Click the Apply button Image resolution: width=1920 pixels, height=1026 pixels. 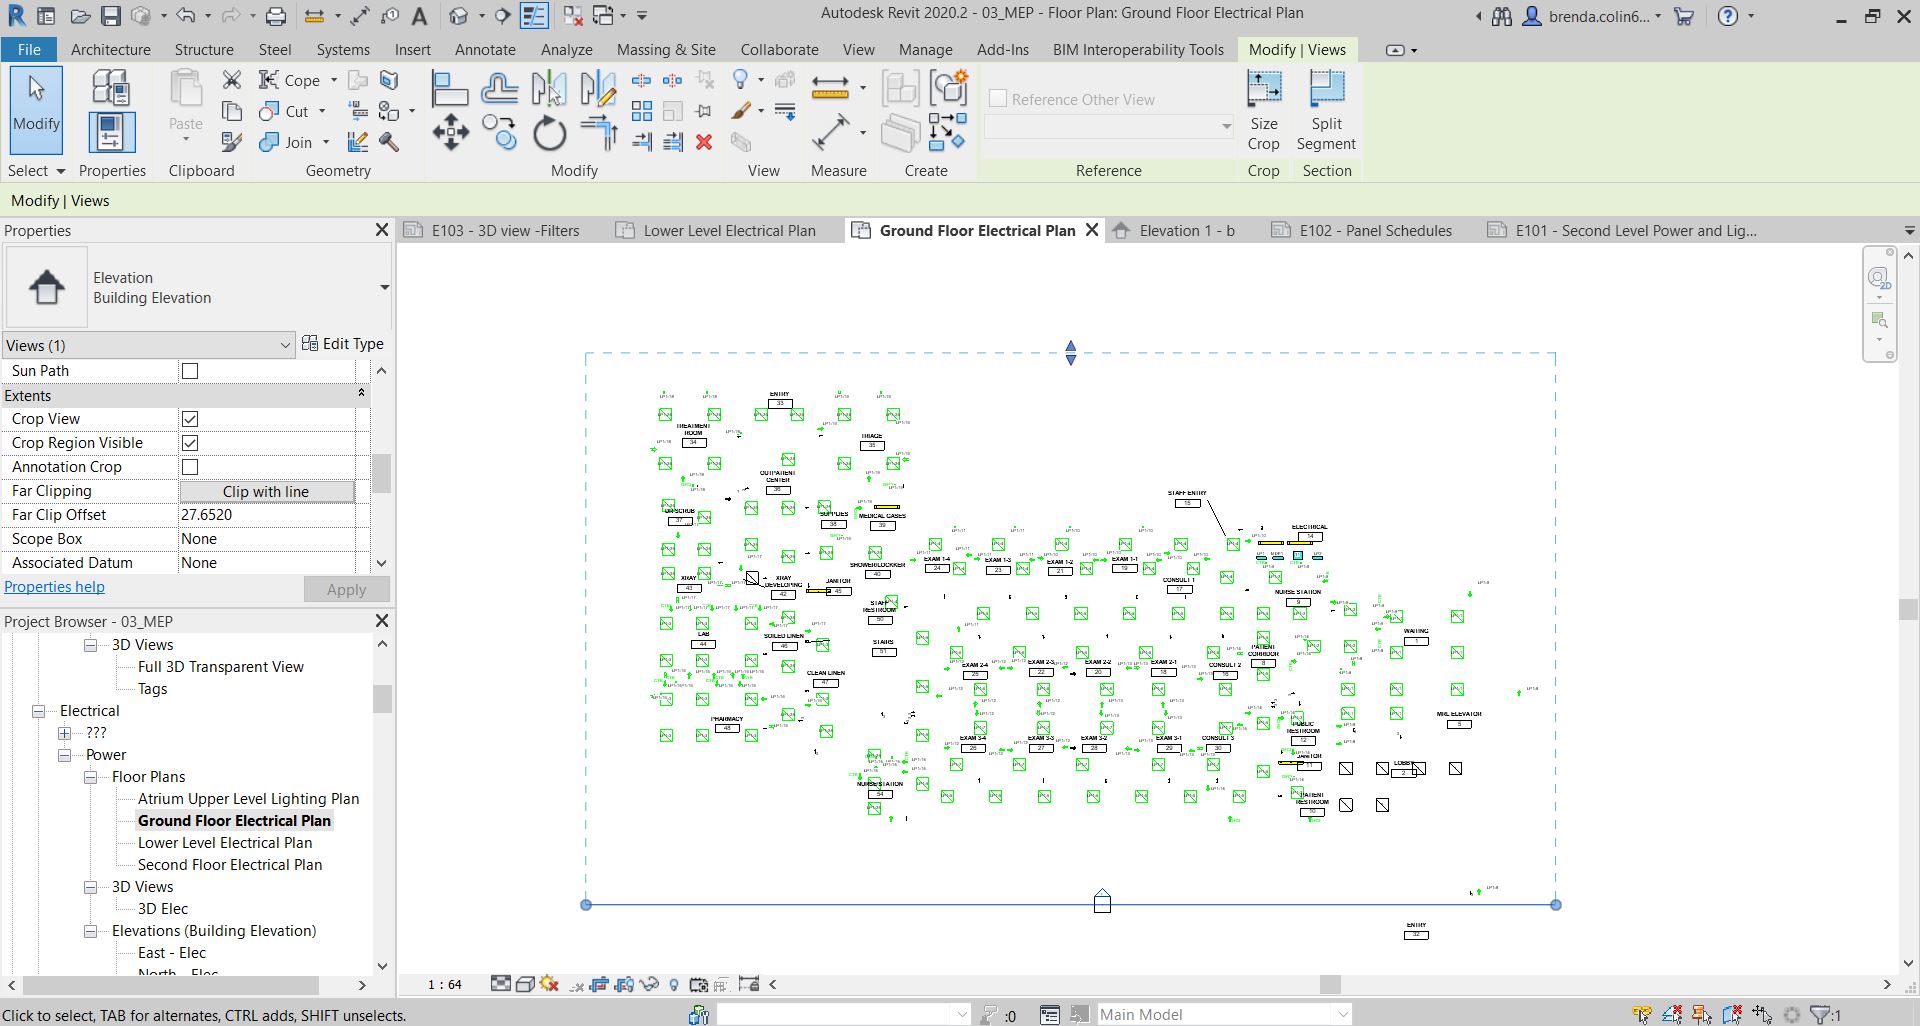pos(346,589)
